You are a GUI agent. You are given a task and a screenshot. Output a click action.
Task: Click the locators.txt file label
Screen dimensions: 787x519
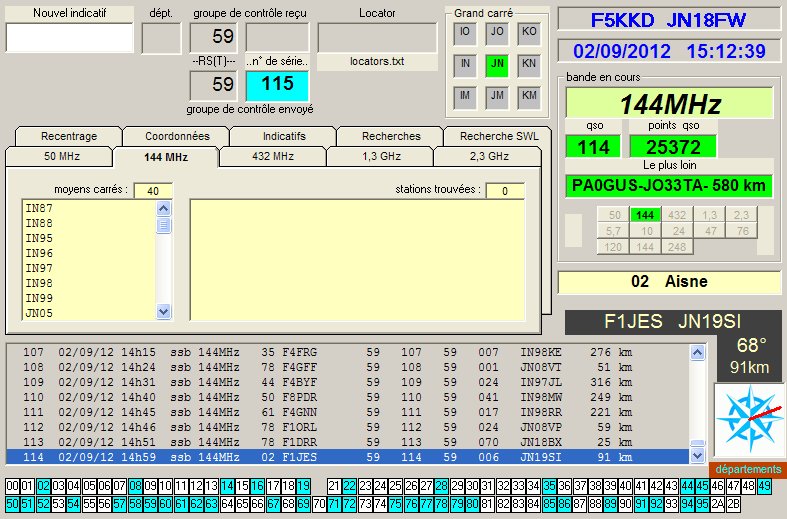(377, 61)
